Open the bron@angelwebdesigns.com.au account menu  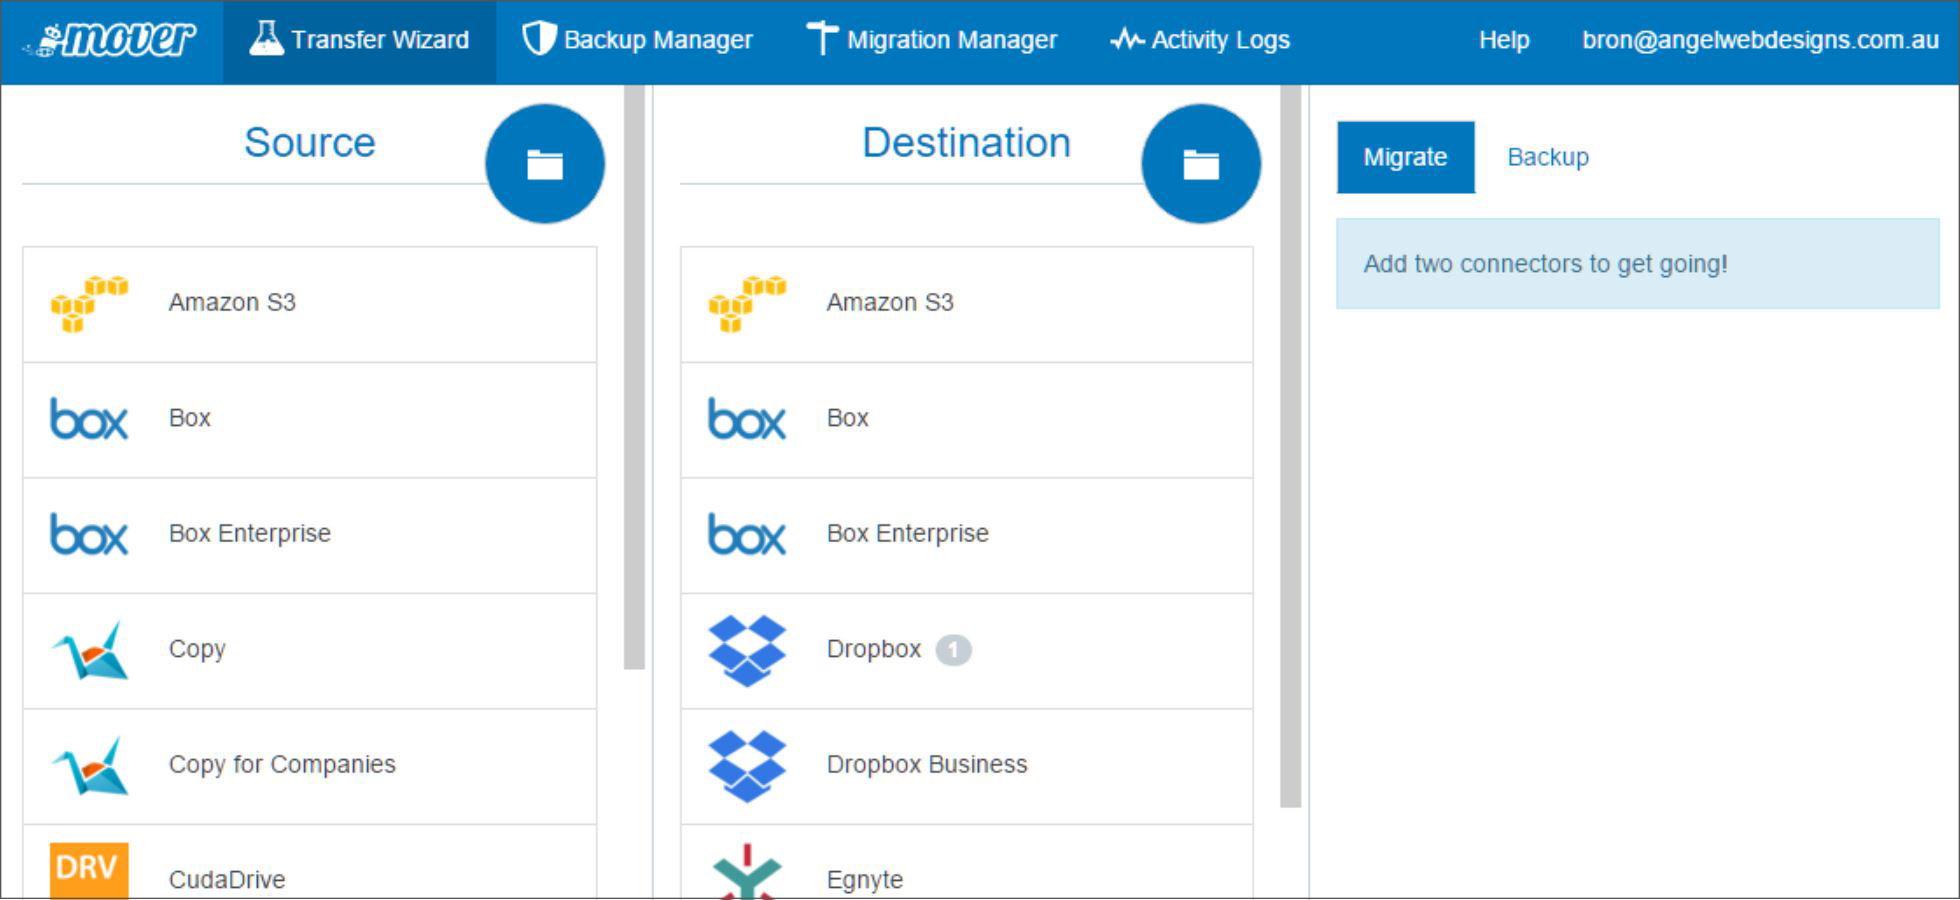pos(1760,40)
